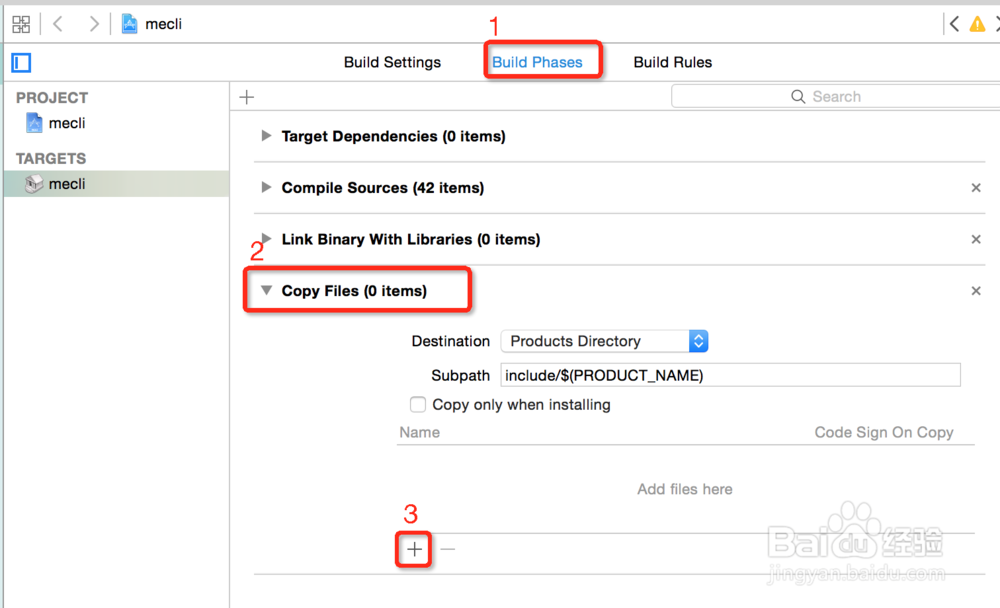Collapse the Copy Files section
The width and height of the screenshot is (1000, 608).
266,291
